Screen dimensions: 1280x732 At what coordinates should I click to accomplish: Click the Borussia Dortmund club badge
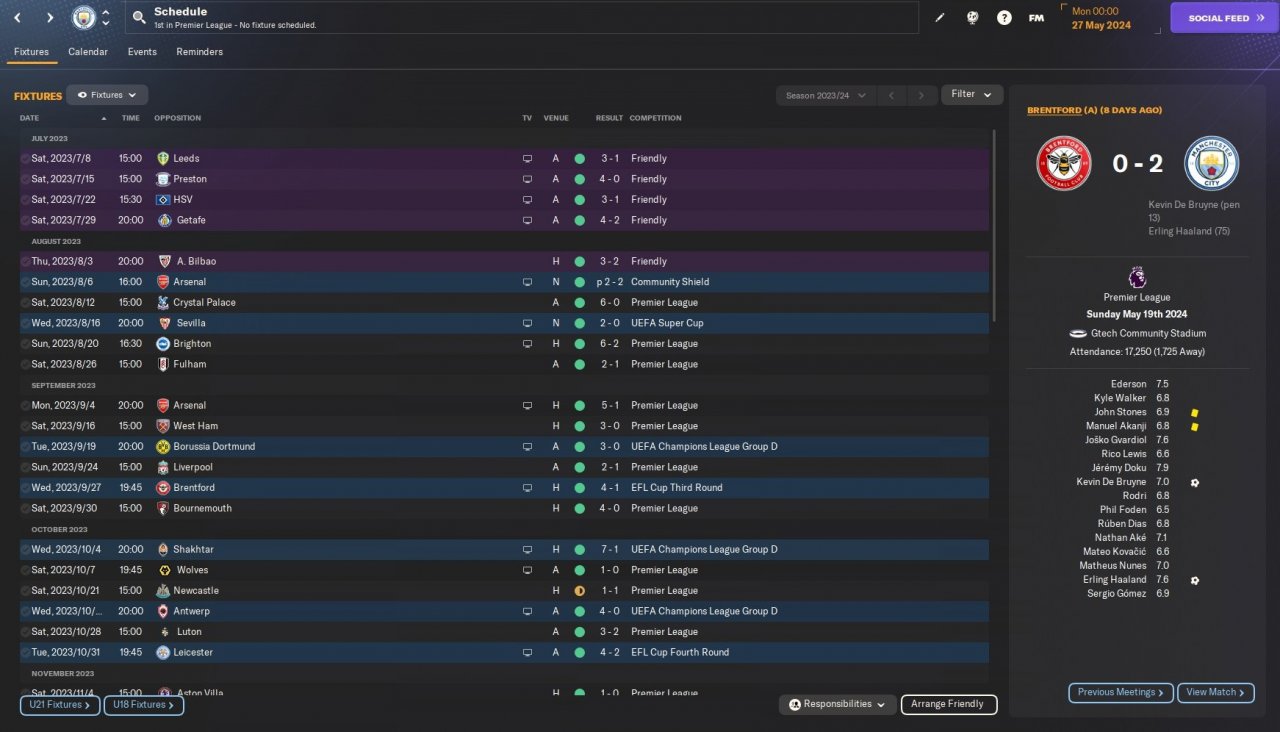click(164, 446)
